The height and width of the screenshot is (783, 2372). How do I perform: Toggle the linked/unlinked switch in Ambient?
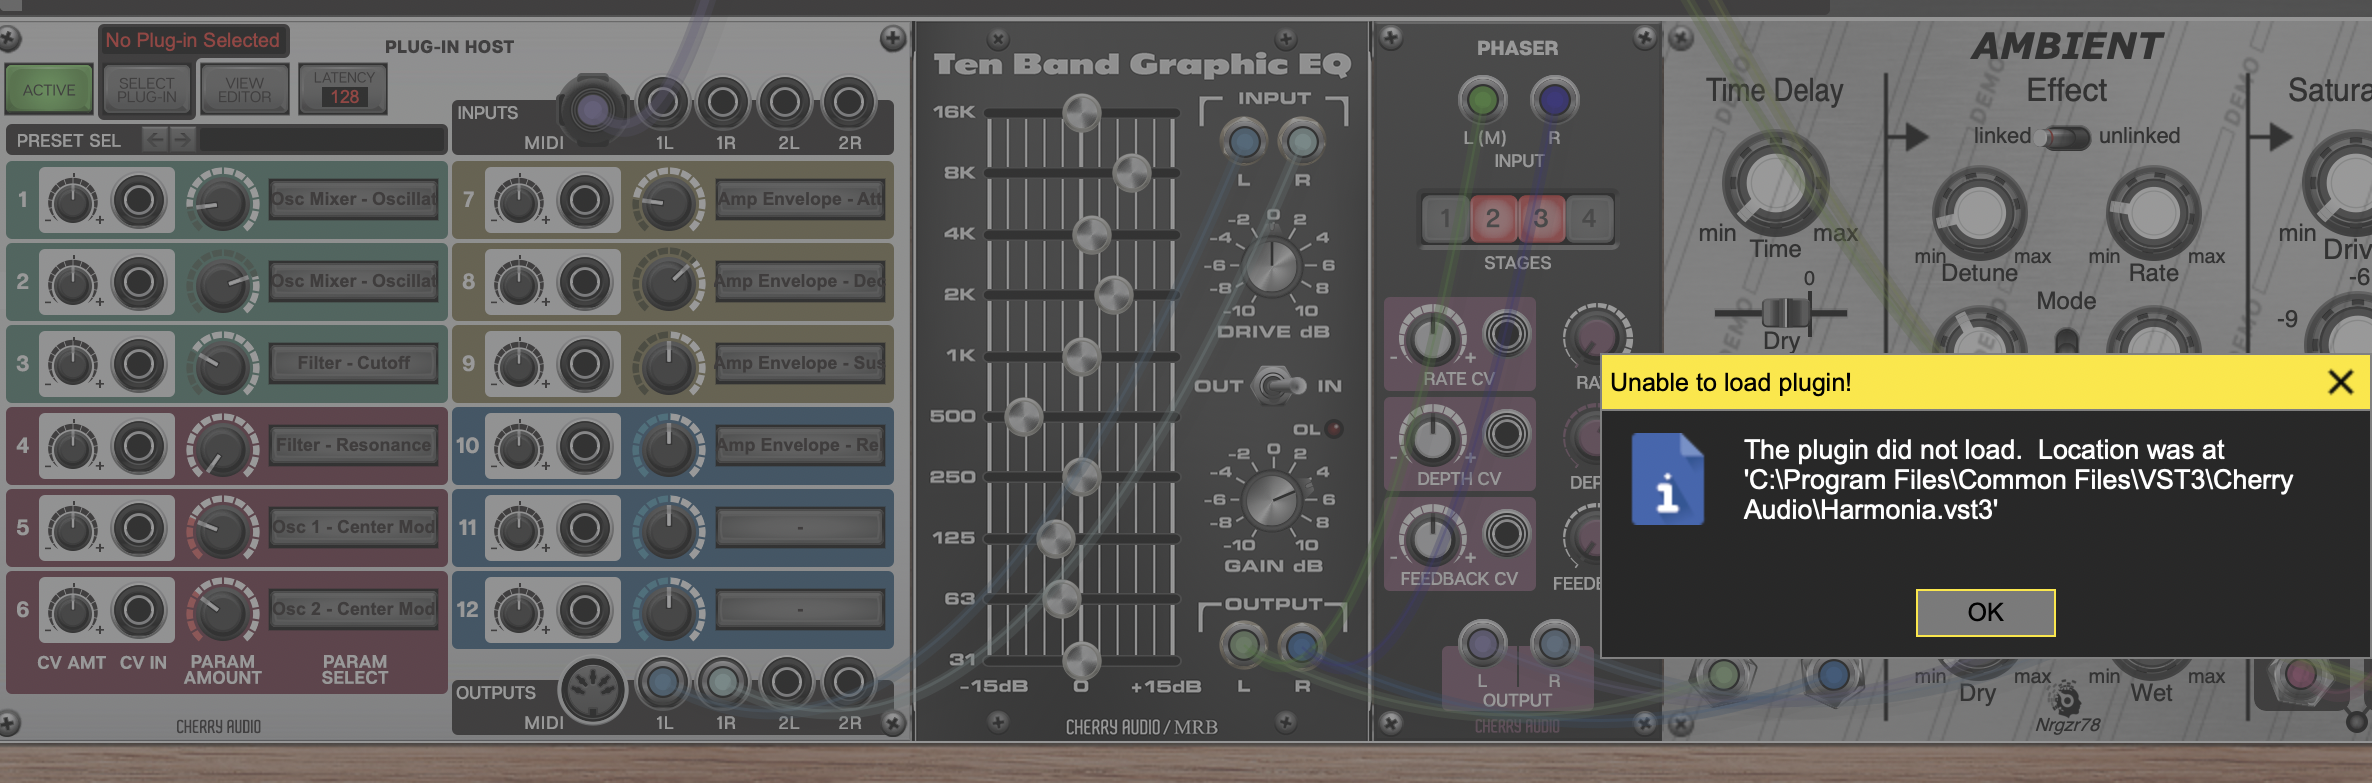(2065, 137)
